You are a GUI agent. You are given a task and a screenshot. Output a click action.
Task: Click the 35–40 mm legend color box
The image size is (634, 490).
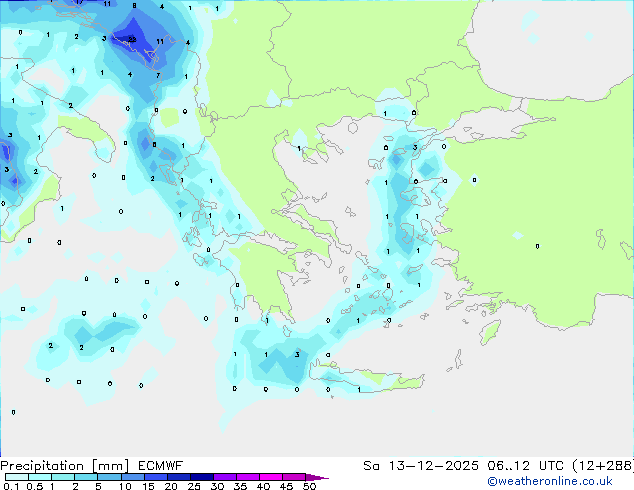[x=247, y=477]
